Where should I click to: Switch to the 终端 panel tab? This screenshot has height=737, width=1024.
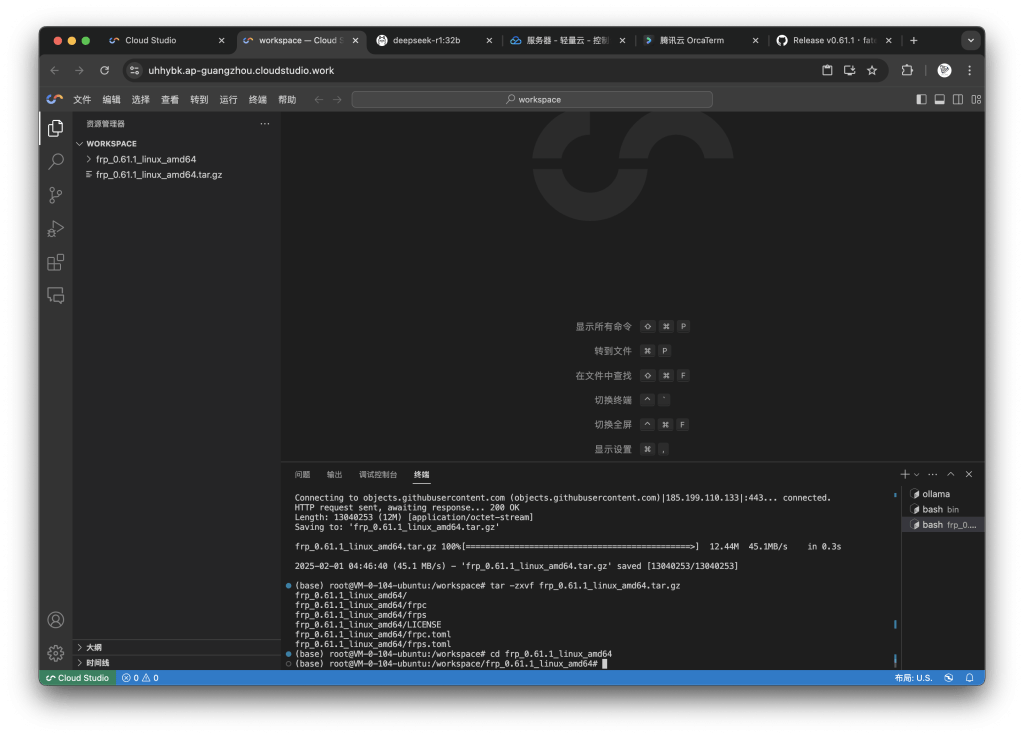(x=422, y=475)
